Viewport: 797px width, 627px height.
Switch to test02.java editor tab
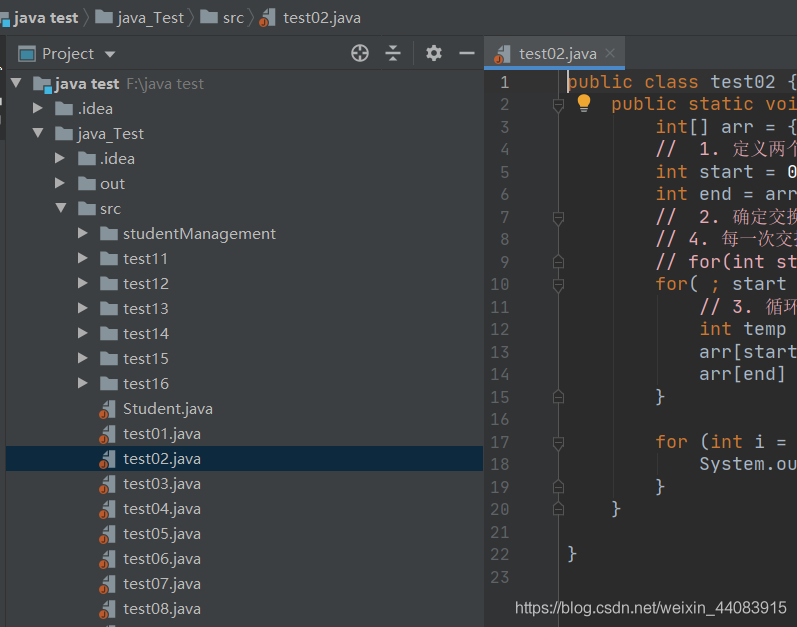coord(555,53)
